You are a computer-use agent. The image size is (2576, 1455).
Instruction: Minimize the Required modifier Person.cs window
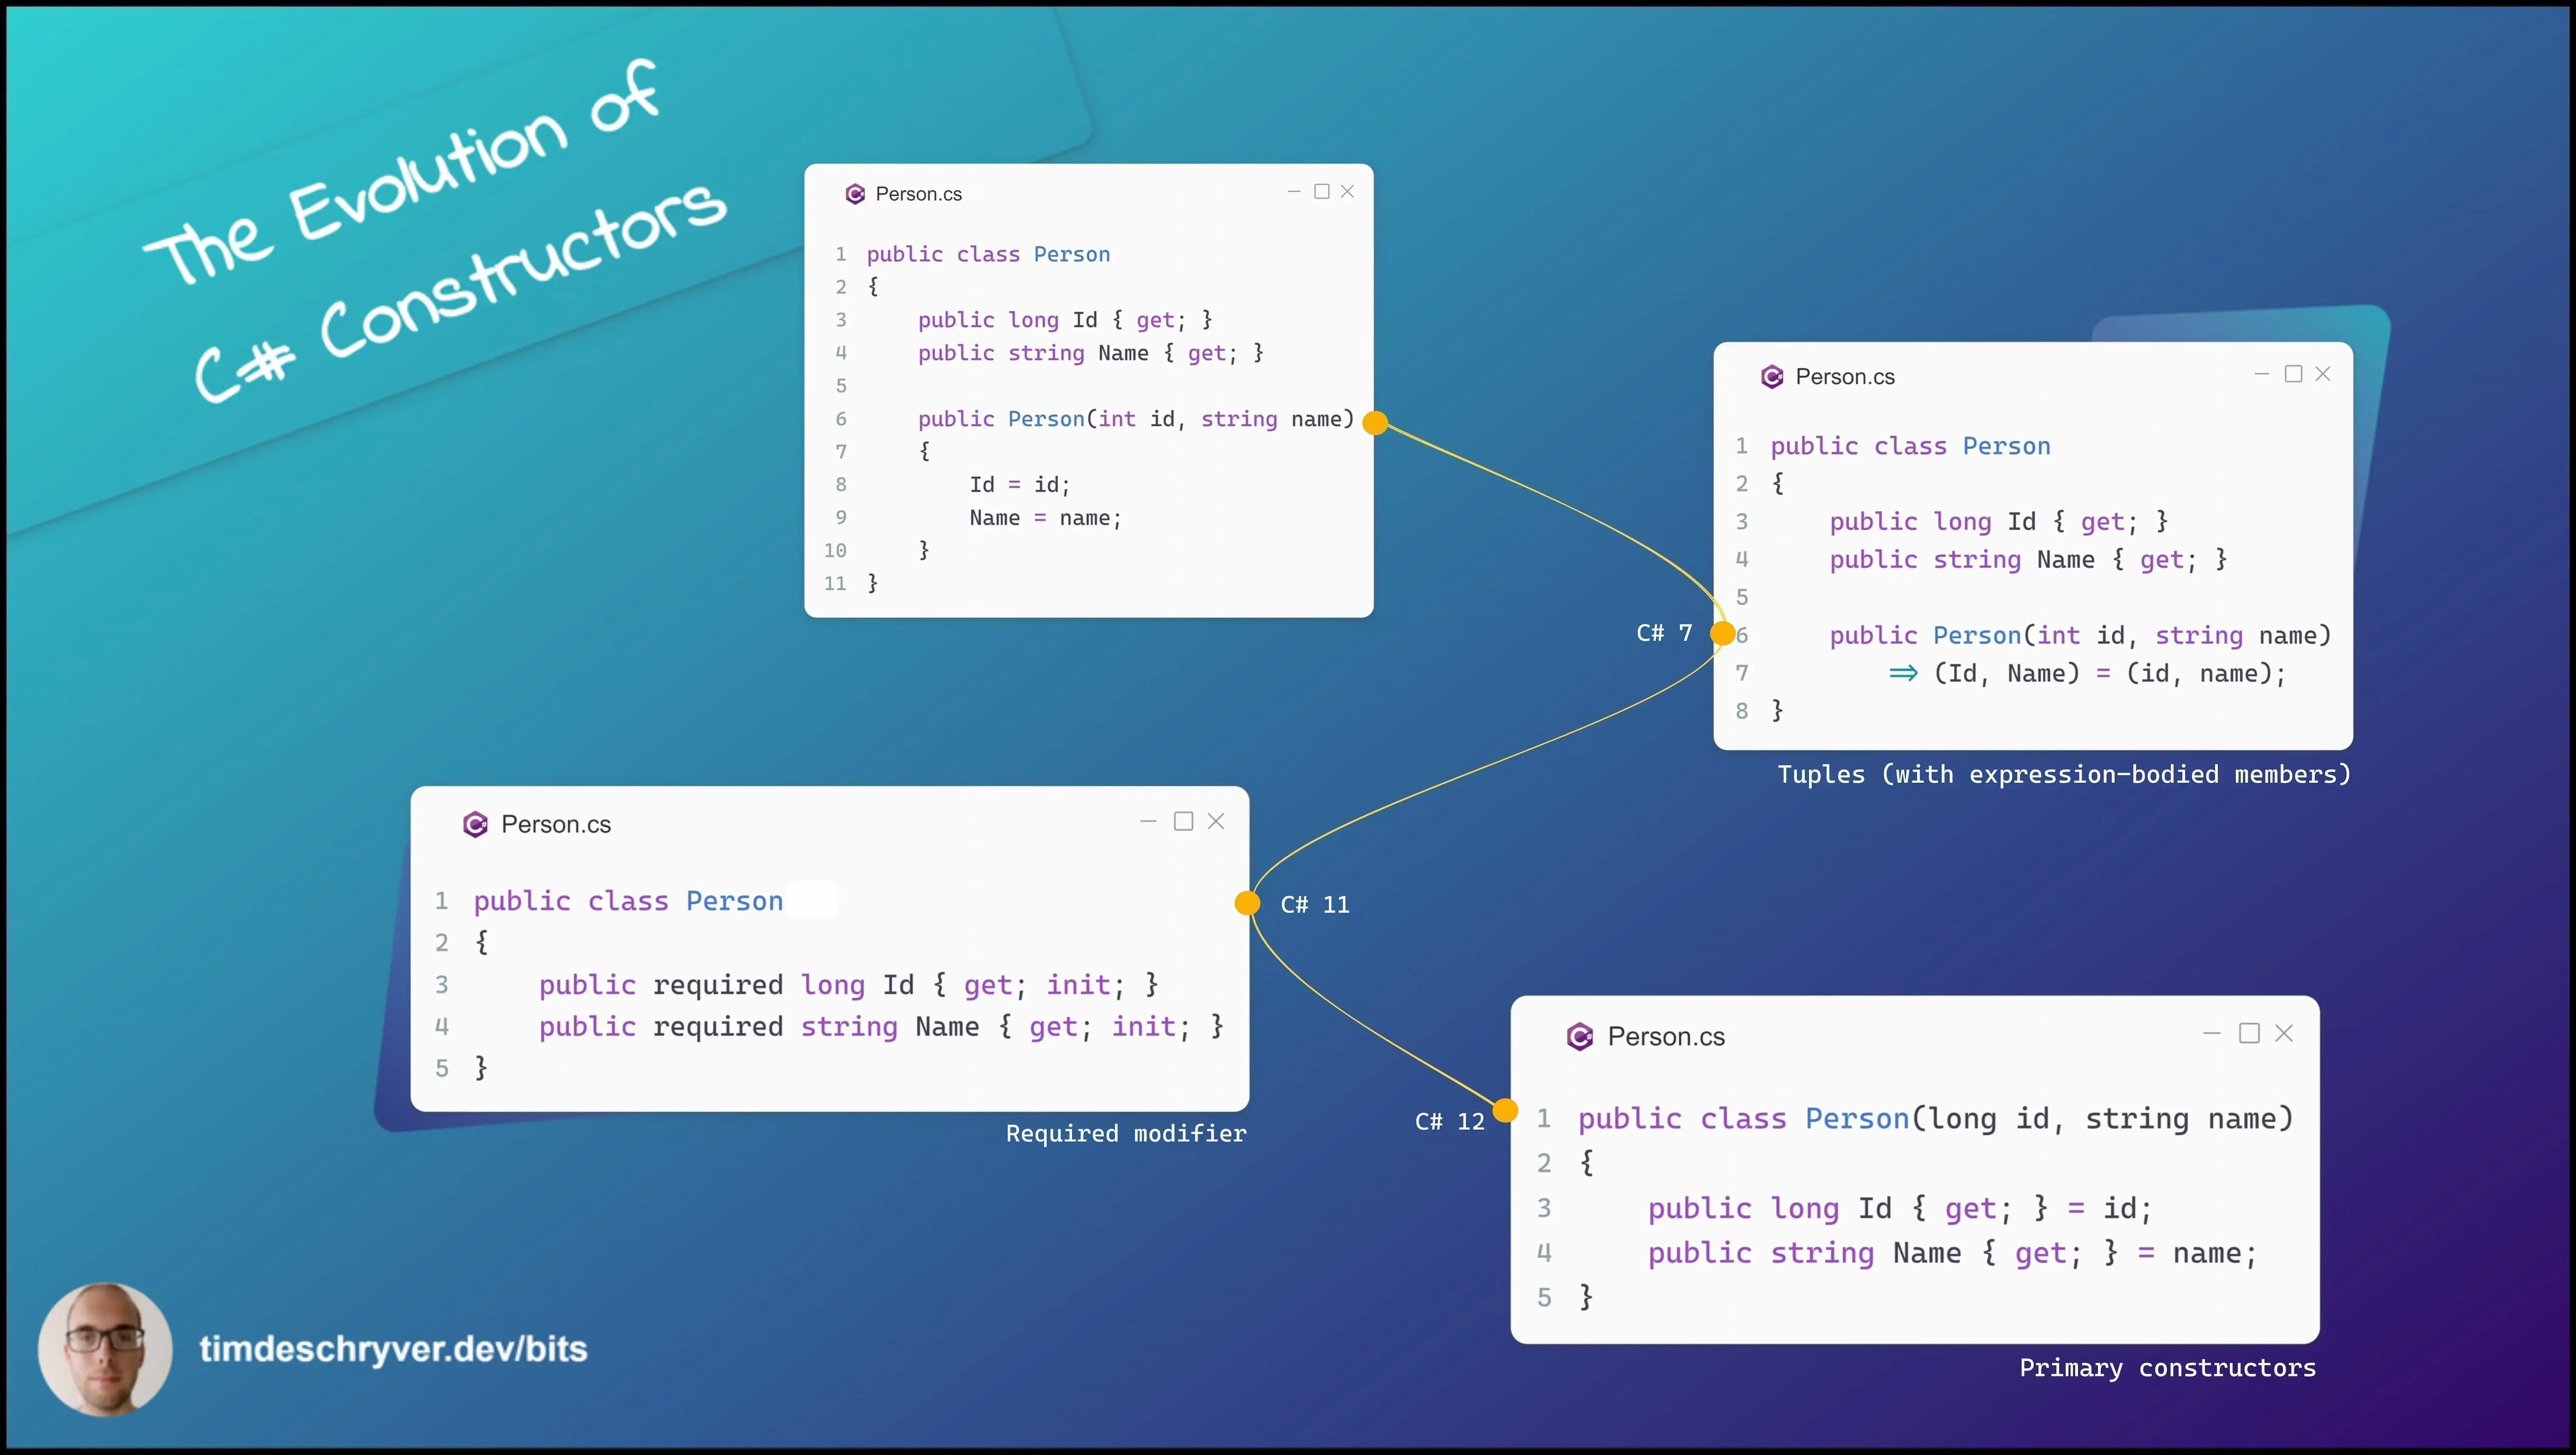tap(1148, 821)
